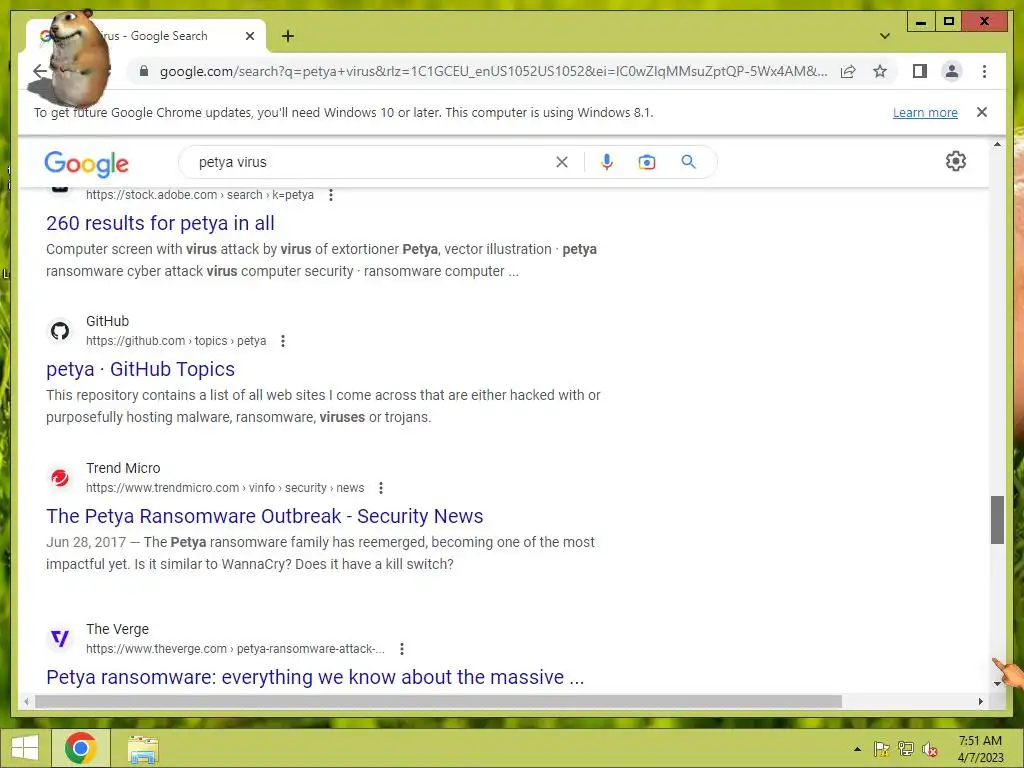Show hidden system tray icons
The image size is (1024, 768).
click(857, 749)
